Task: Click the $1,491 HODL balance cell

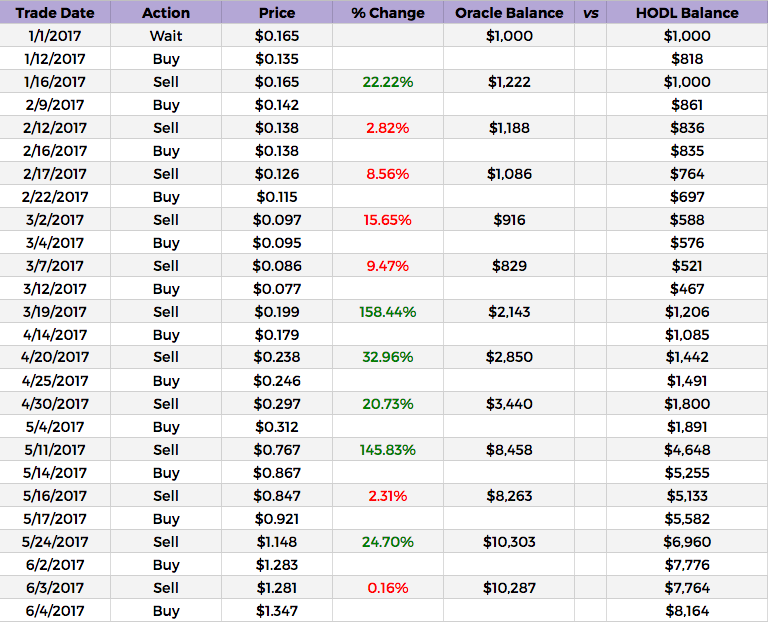Action: (x=687, y=381)
